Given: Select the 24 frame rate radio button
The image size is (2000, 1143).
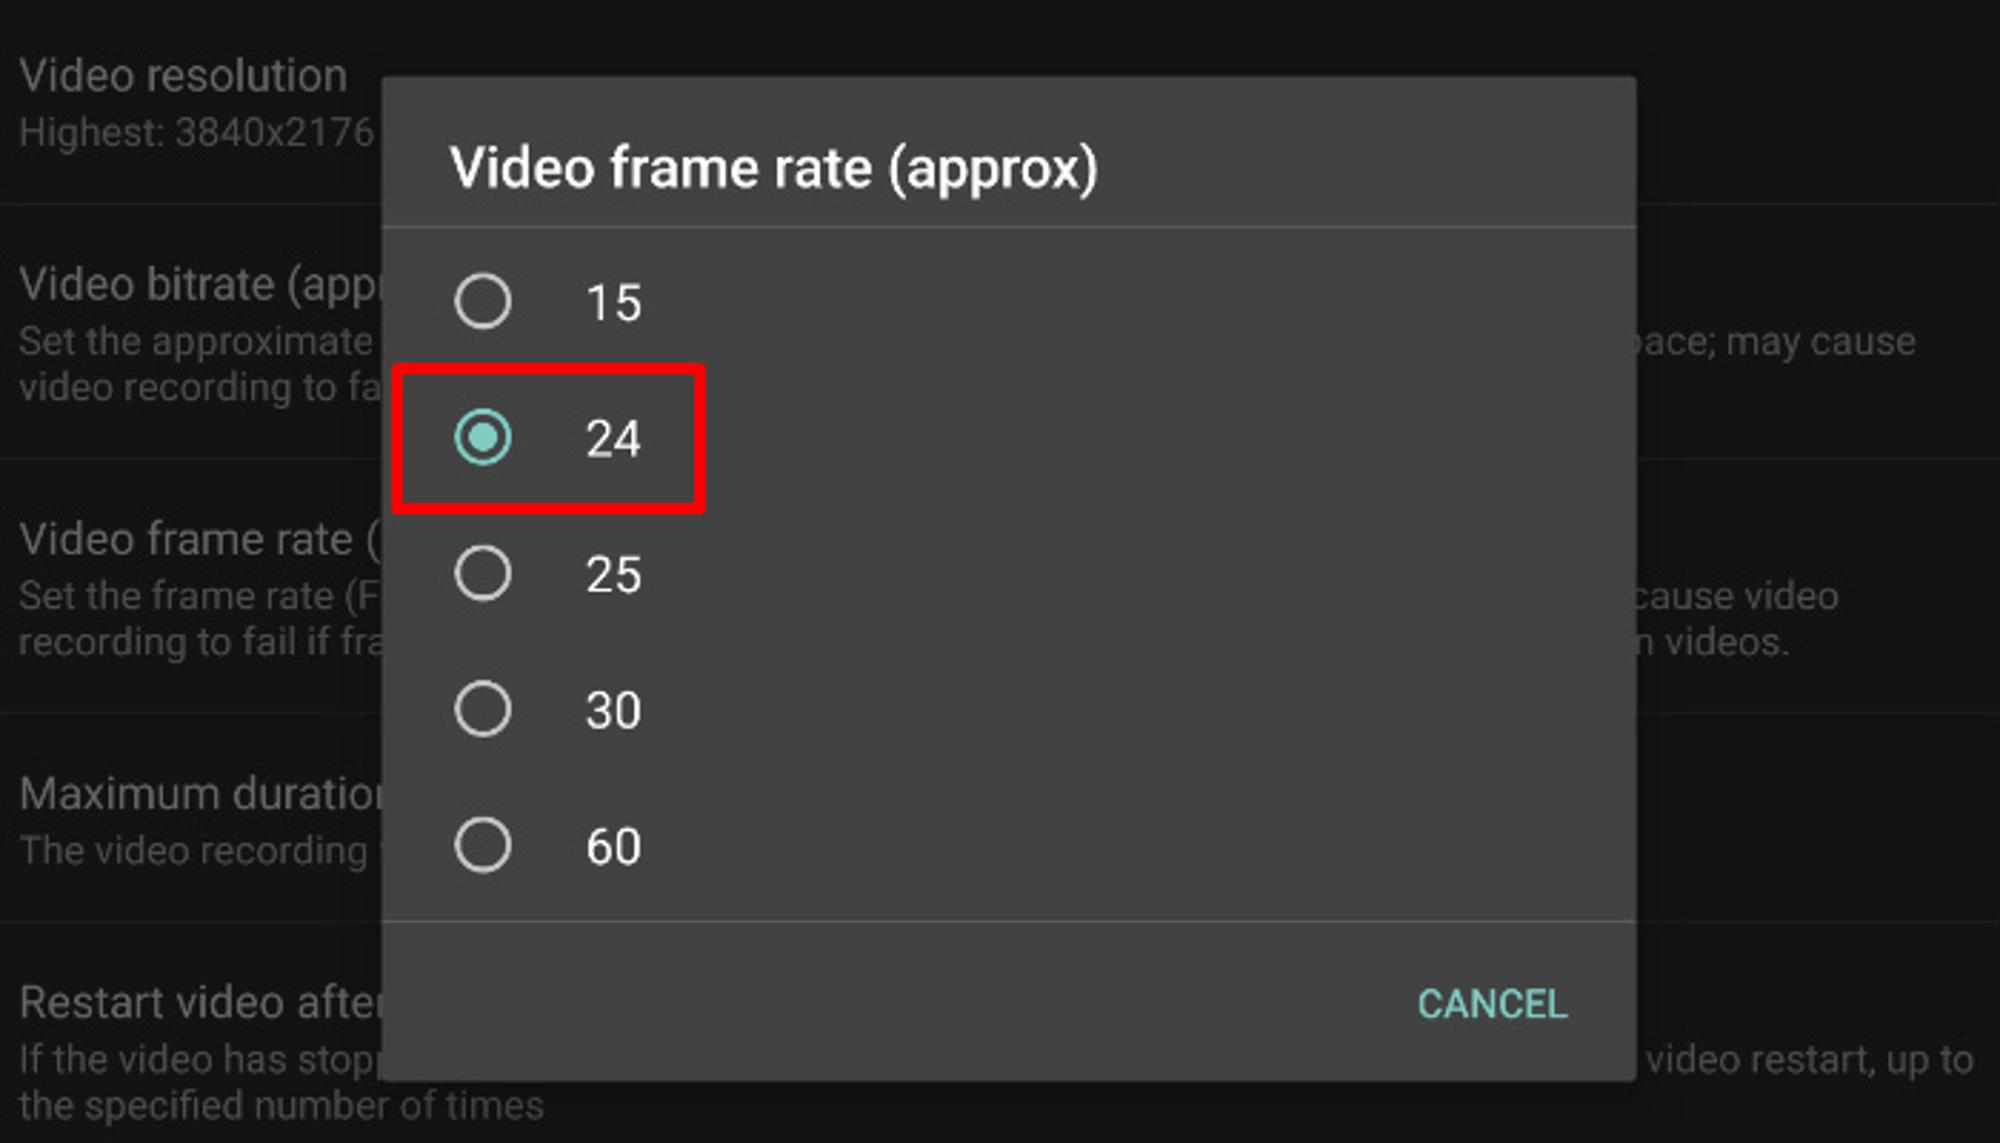Looking at the screenshot, I should [483, 437].
